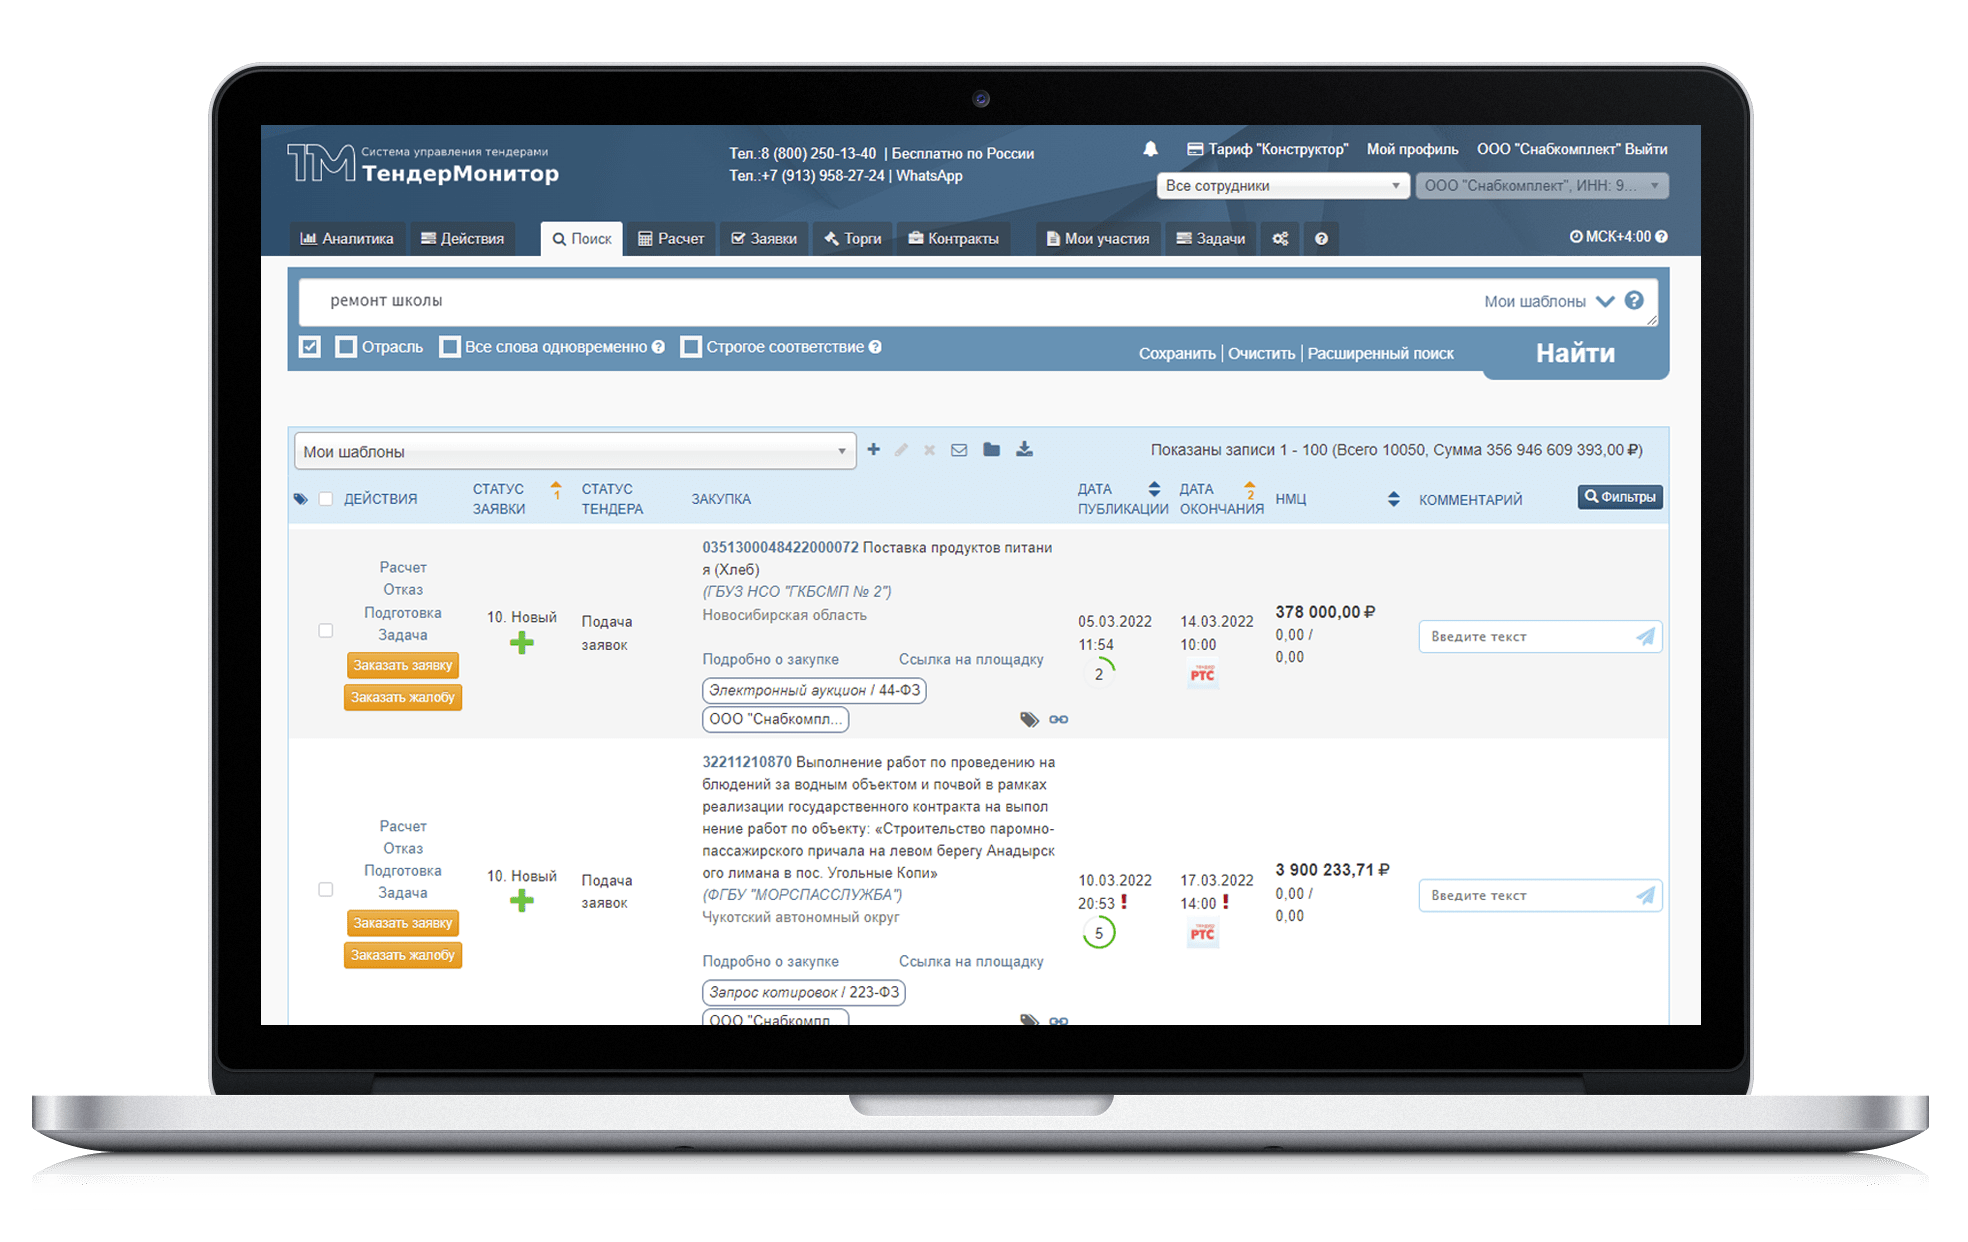
Task: Enable the Отрасль checkbox
Action: click(x=346, y=347)
